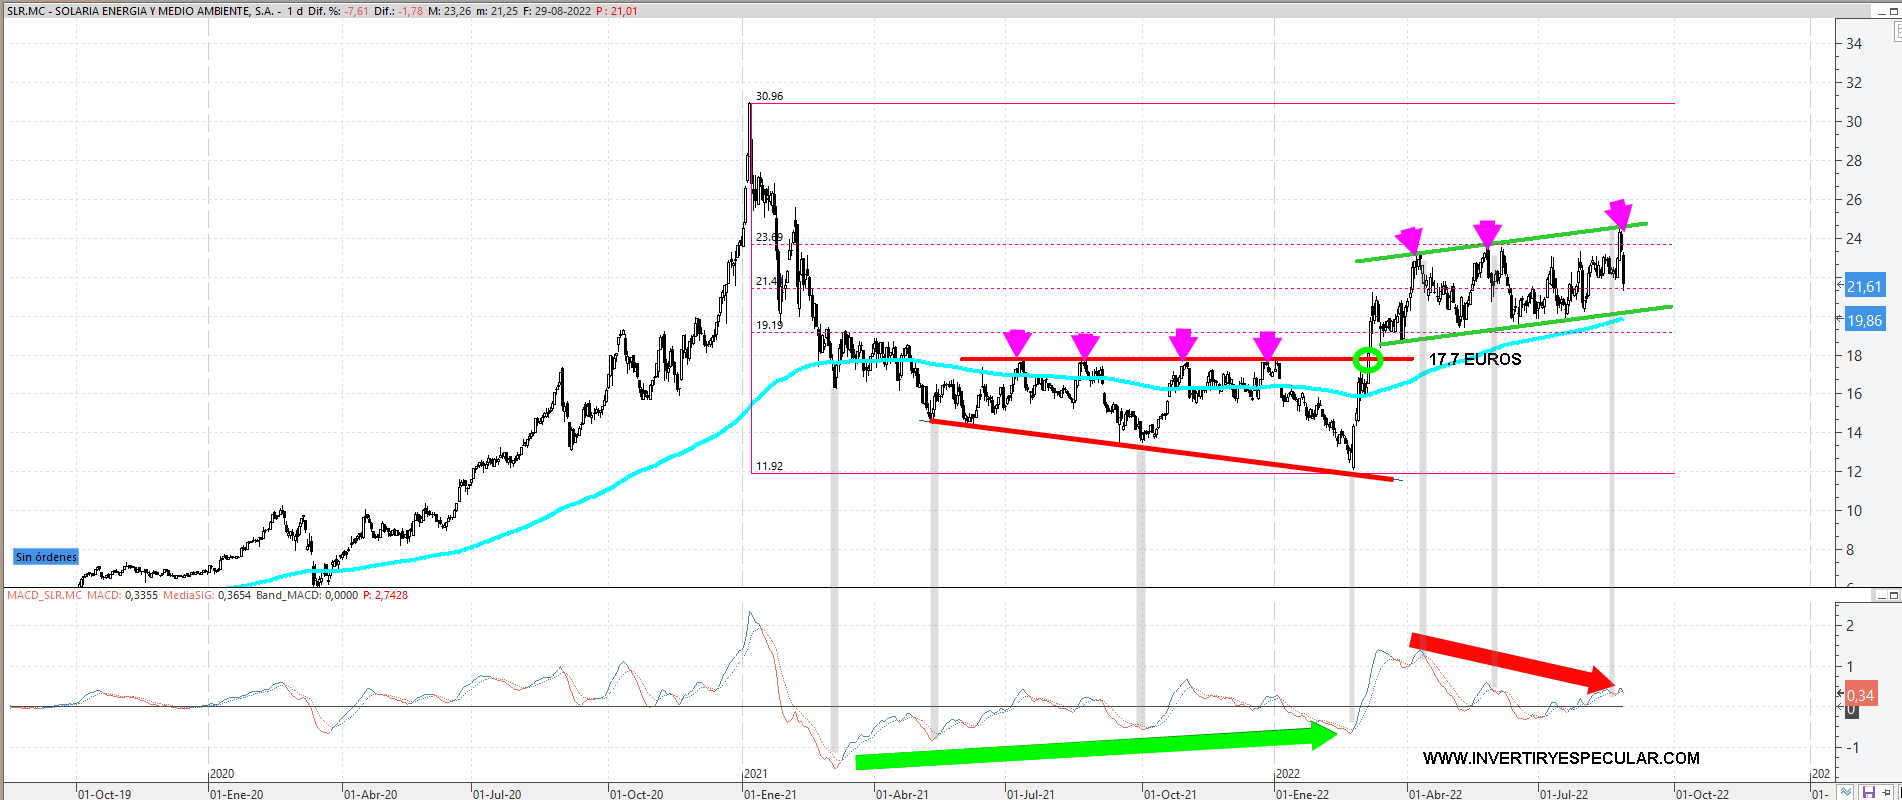Select the 21,61 current price tag
The image size is (1902, 800).
pyautogui.click(x=1864, y=287)
